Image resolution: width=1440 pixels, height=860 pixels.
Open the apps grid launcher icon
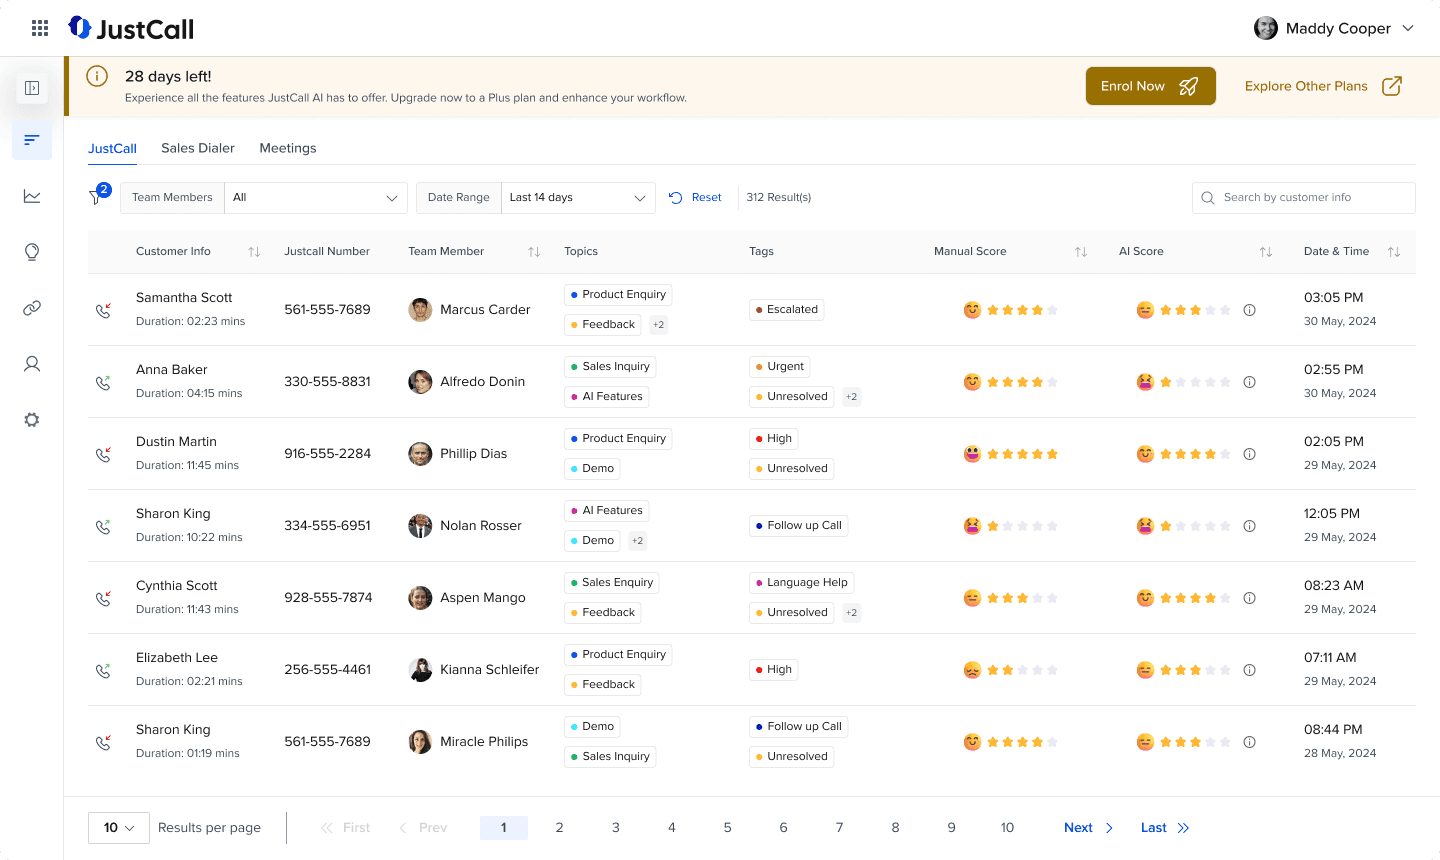pos(40,28)
